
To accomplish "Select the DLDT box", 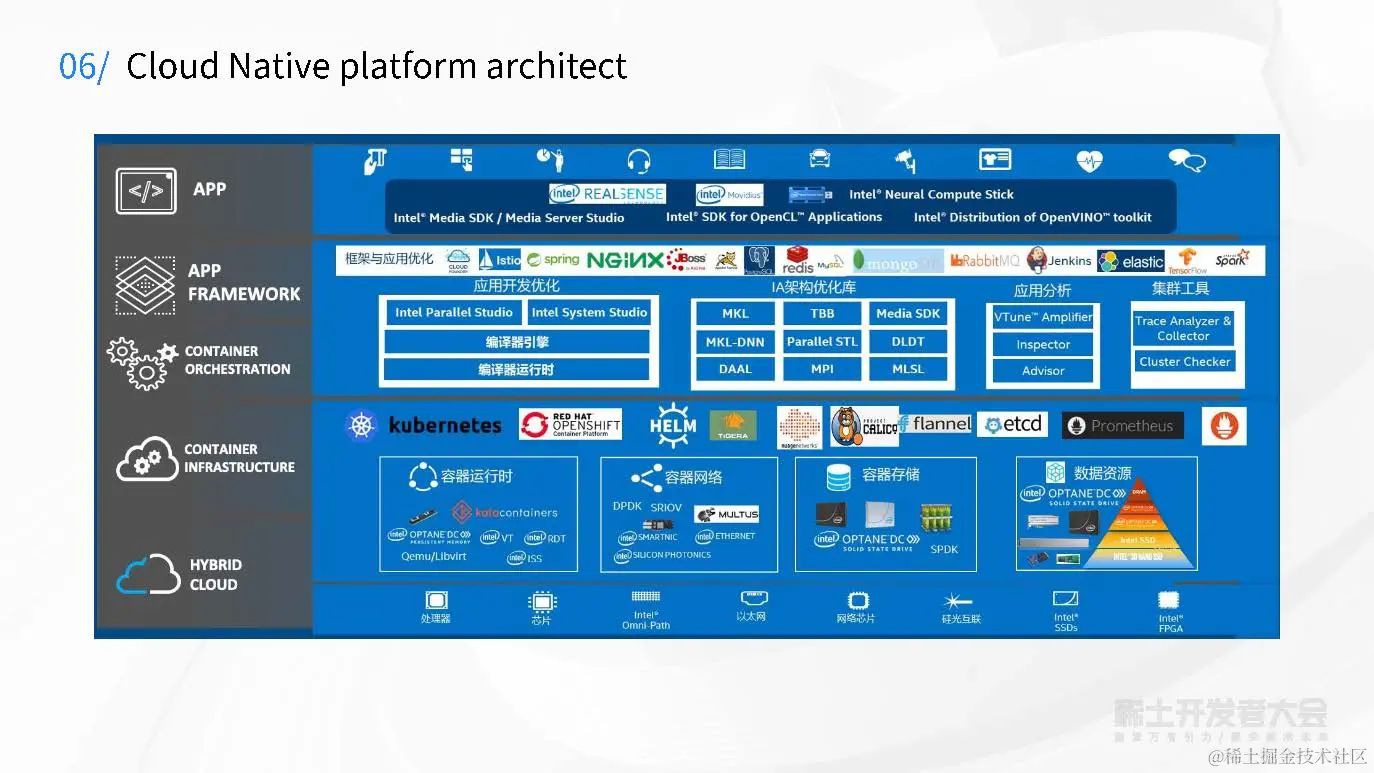I will [x=908, y=342].
